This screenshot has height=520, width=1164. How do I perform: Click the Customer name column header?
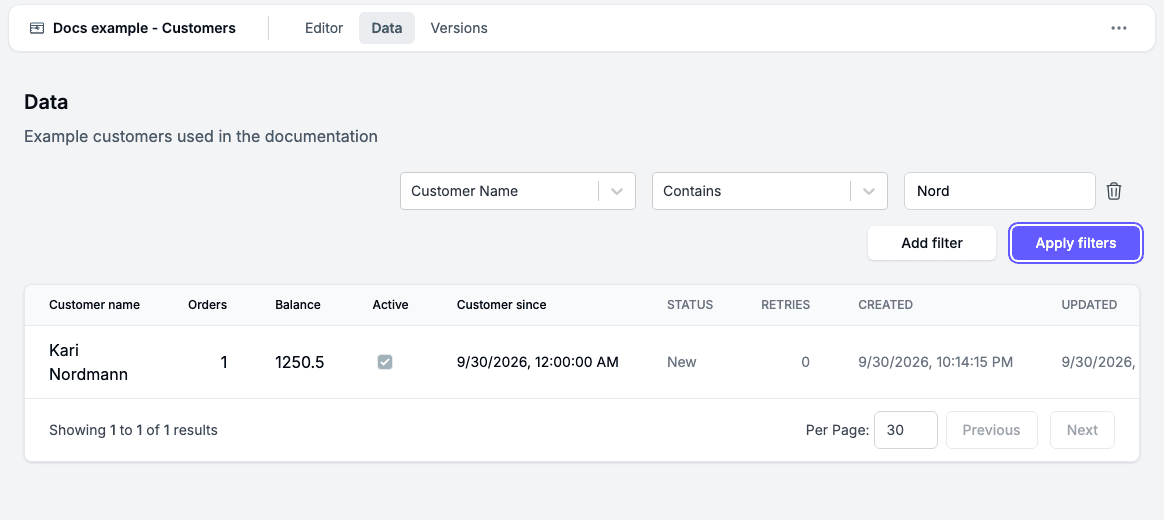94,305
